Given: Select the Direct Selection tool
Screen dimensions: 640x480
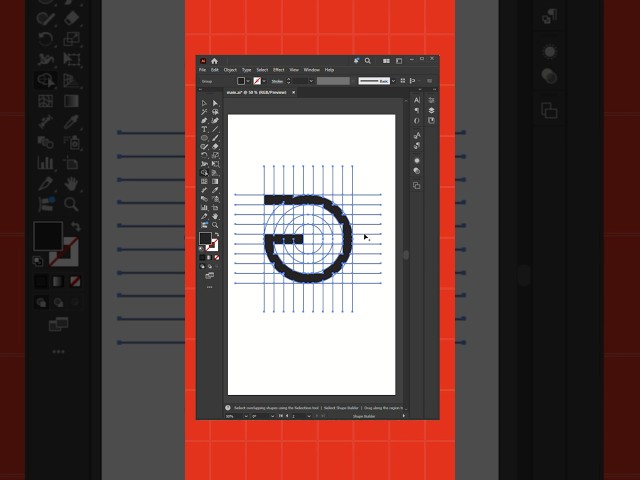Looking at the screenshot, I should 215,103.
